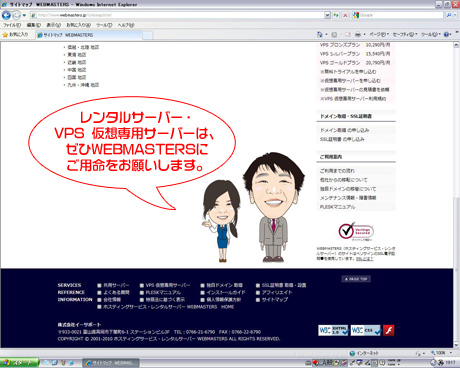Image resolution: width=460 pixels, height=368 pixels.
Task: Click the green スタート start button
Action: 19,363
